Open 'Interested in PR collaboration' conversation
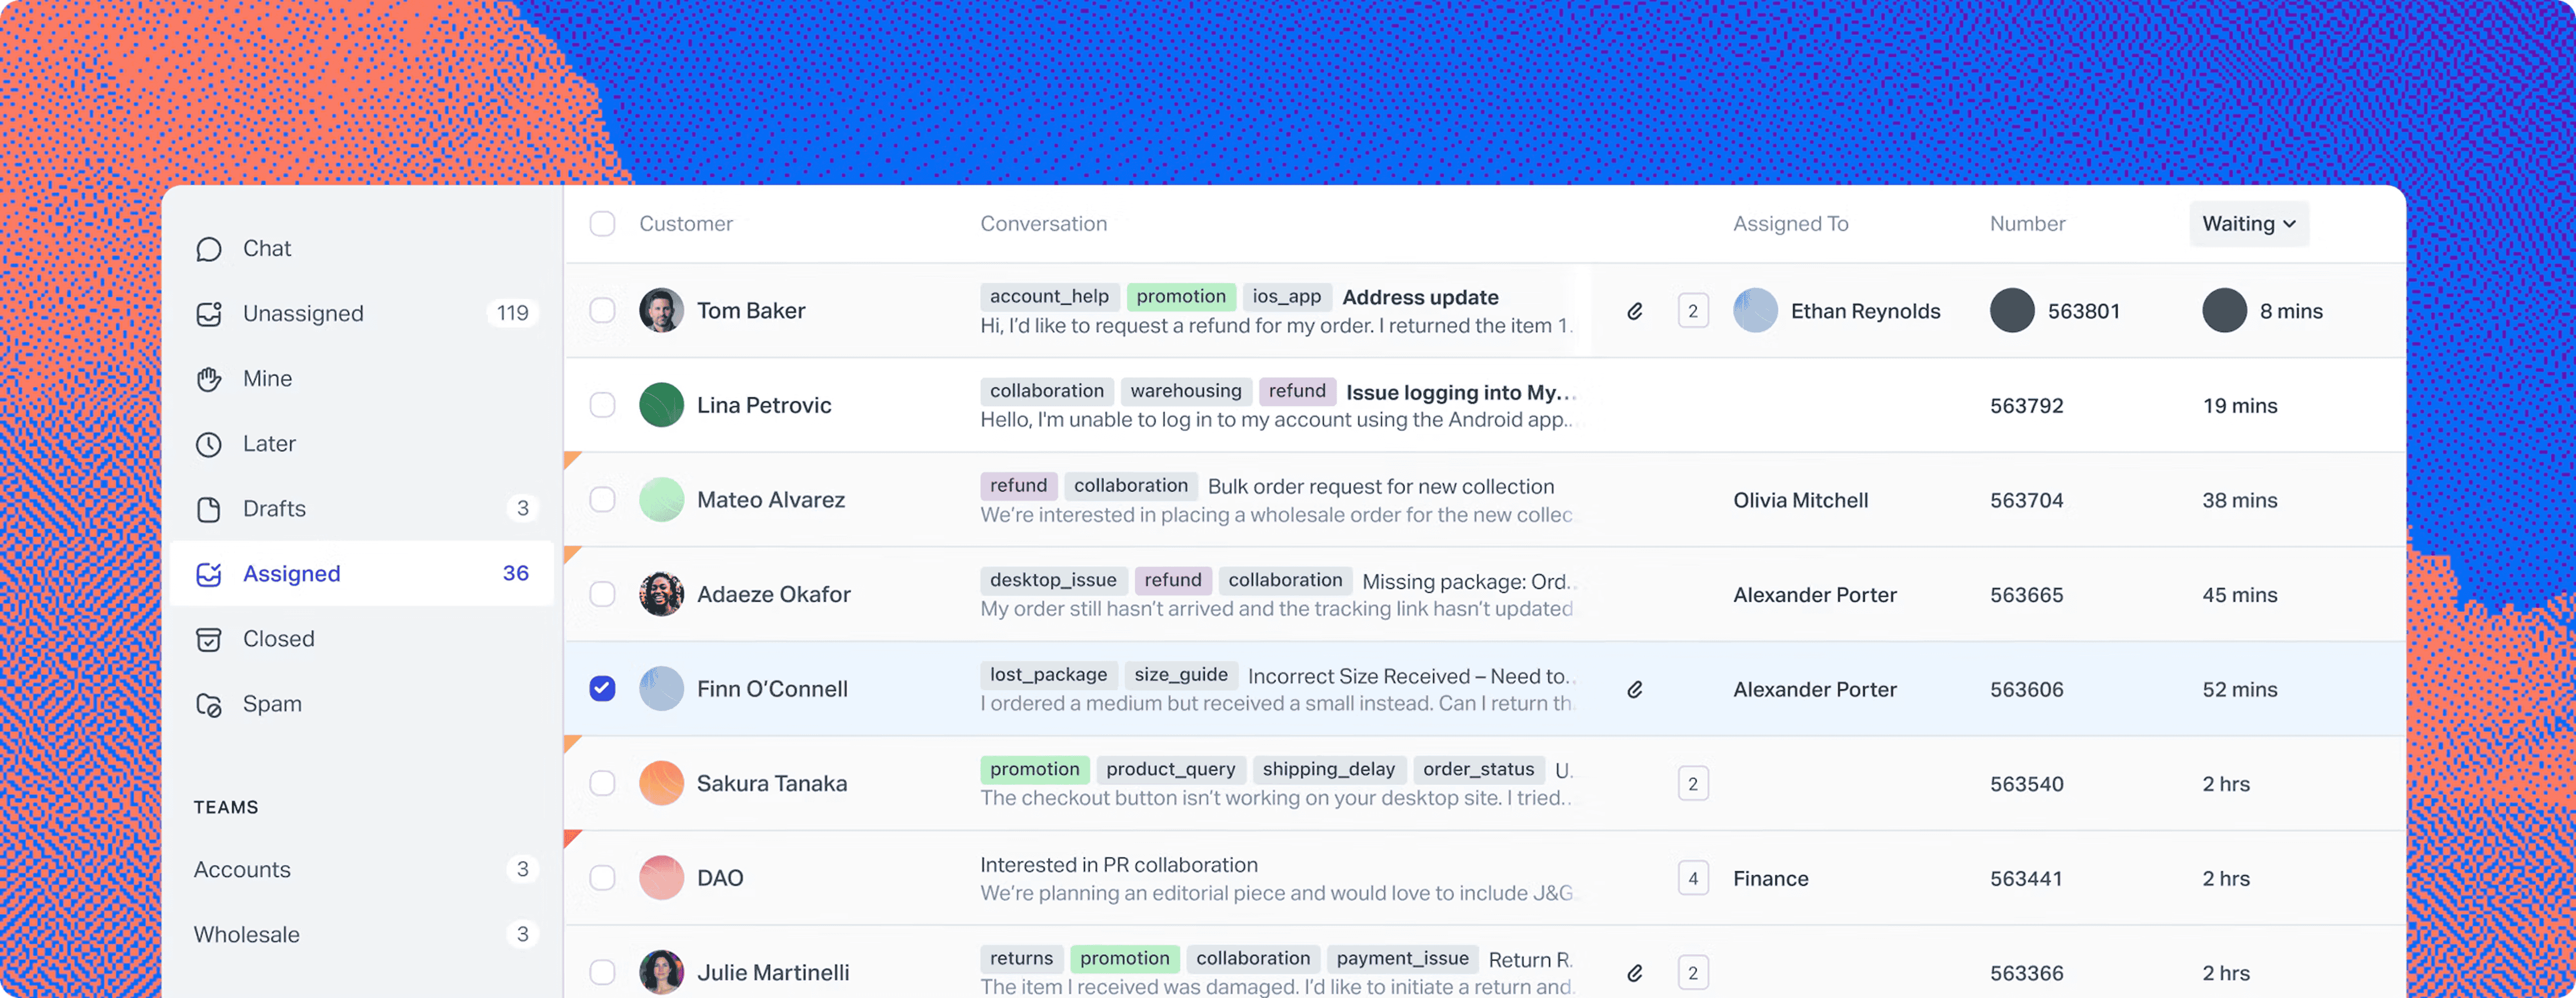The width and height of the screenshot is (2576, 998). point(1118,865)
